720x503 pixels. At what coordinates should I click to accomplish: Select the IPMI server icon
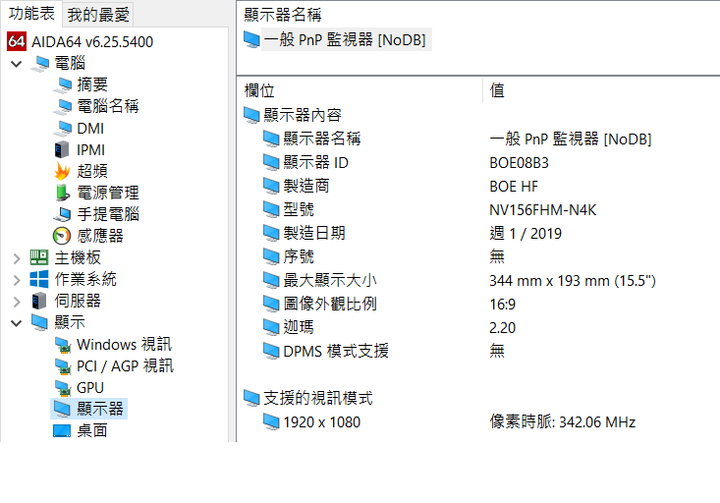tap(62, 150)
